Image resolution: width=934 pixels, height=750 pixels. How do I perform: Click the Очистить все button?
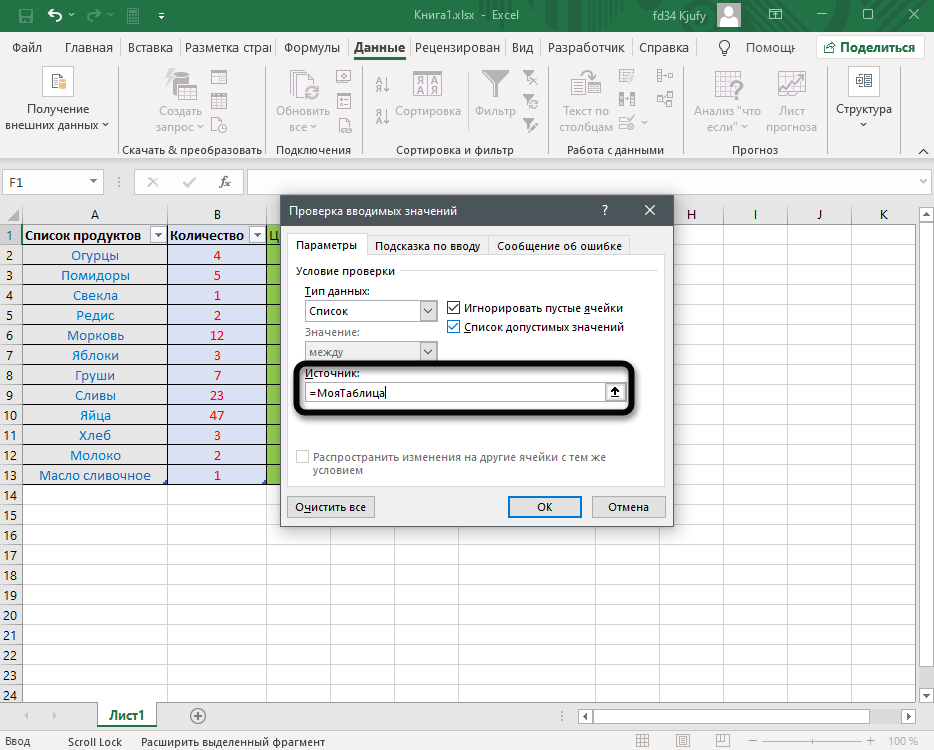tap(330, 507)
